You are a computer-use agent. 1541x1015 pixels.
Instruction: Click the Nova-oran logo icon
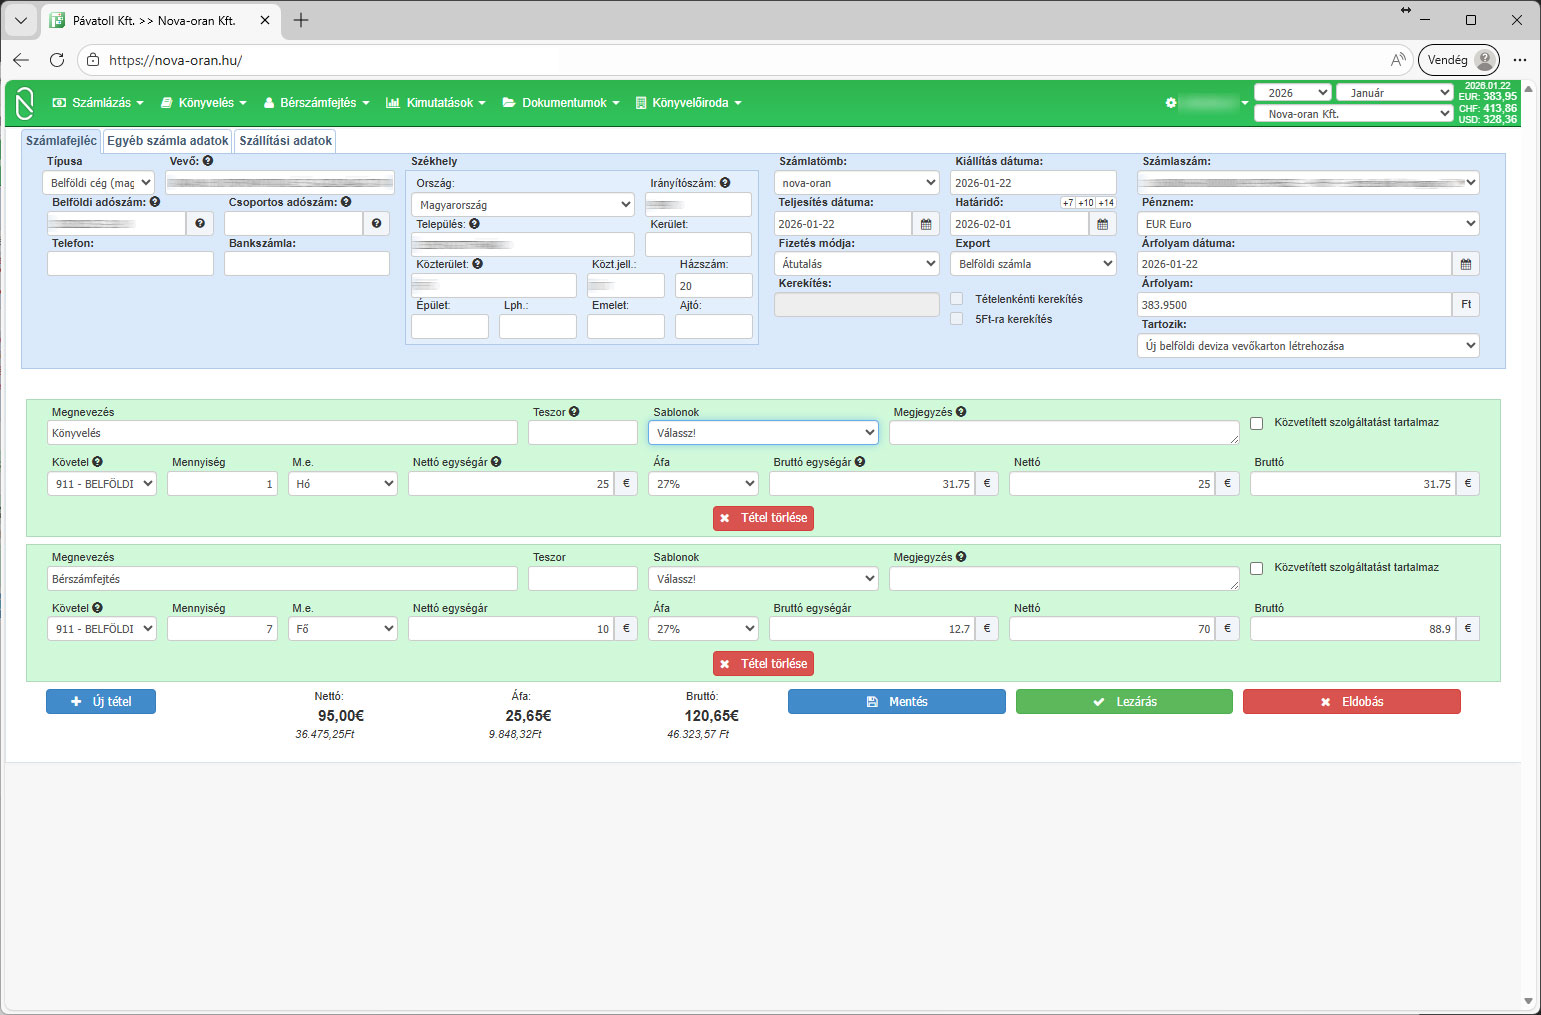coord(25,103)
